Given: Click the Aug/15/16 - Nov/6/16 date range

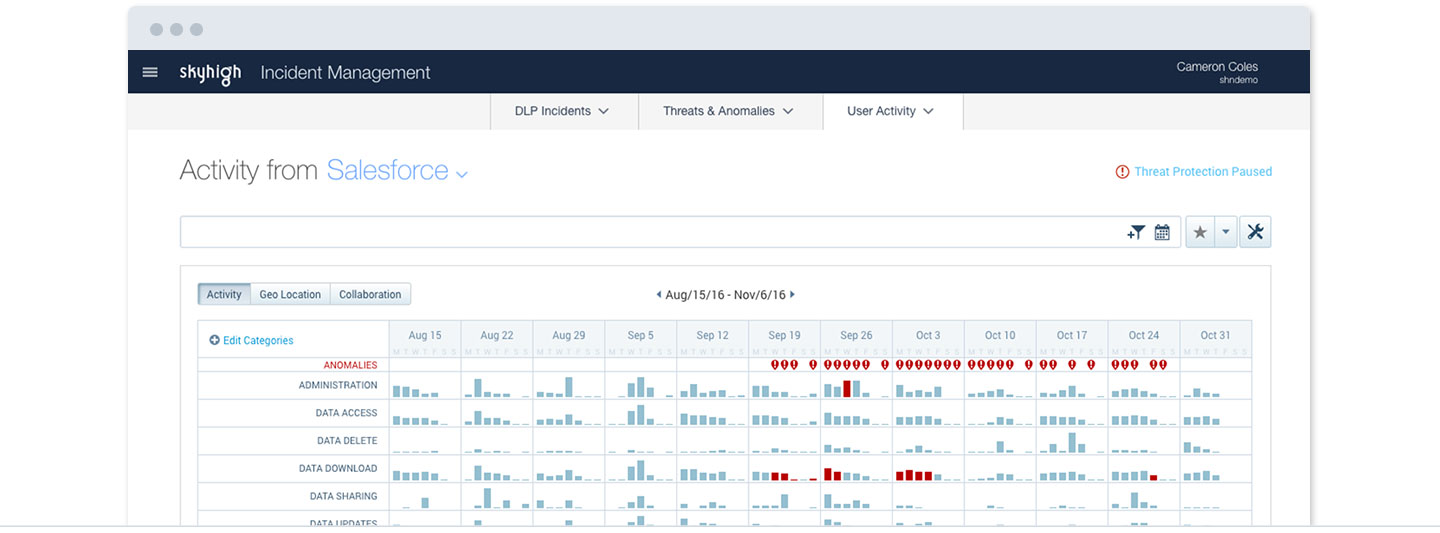Looking at the screenshot, I should point(725,295).
